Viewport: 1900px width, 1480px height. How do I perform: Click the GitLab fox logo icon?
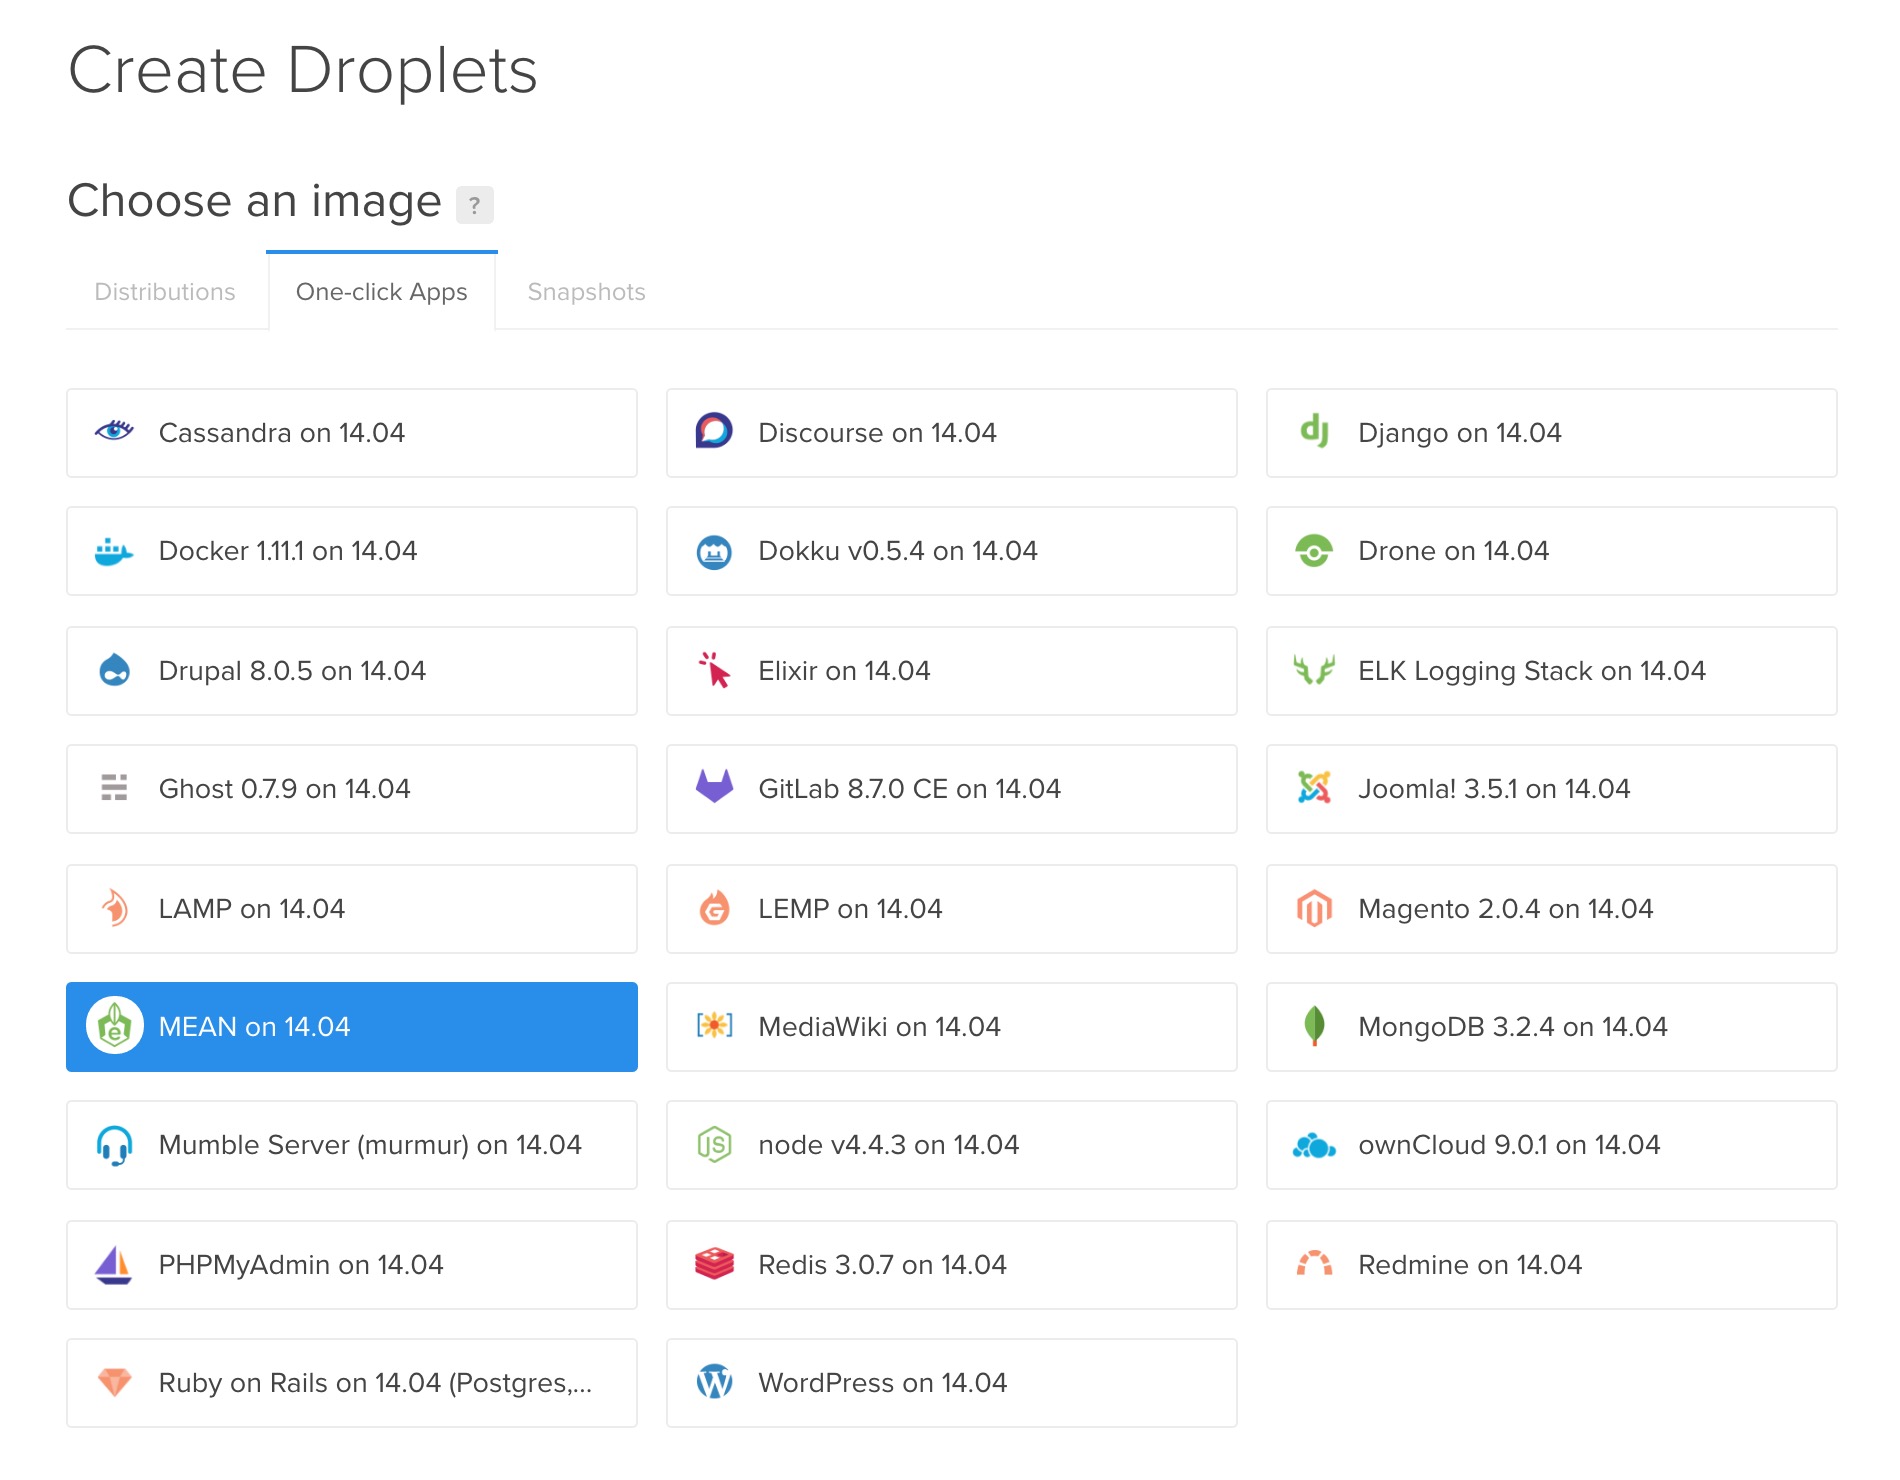point(714,788)
